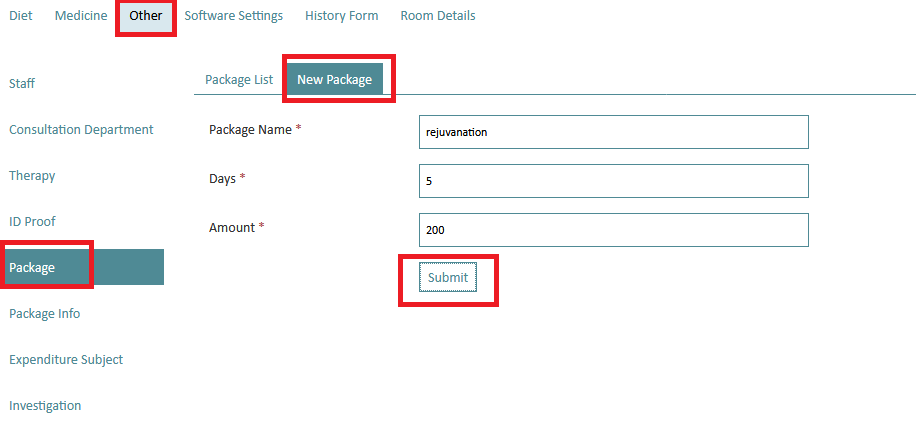Open Investigation sidebar item
The width and height of the screenshot is (916, 422).
coord(45,406)
